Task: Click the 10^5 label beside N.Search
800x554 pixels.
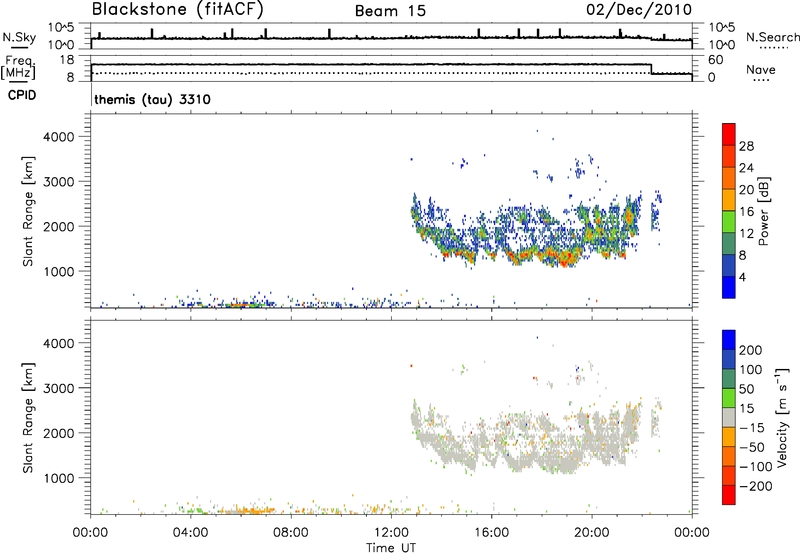Action: (722, 27)
